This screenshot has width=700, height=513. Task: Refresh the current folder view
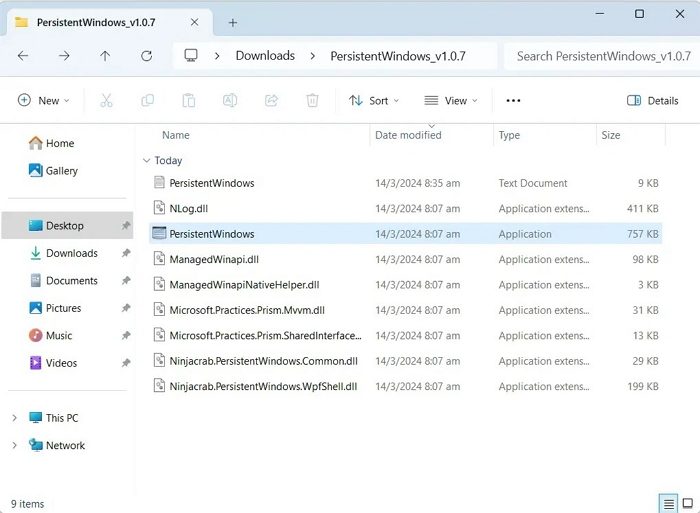(146, 56)
